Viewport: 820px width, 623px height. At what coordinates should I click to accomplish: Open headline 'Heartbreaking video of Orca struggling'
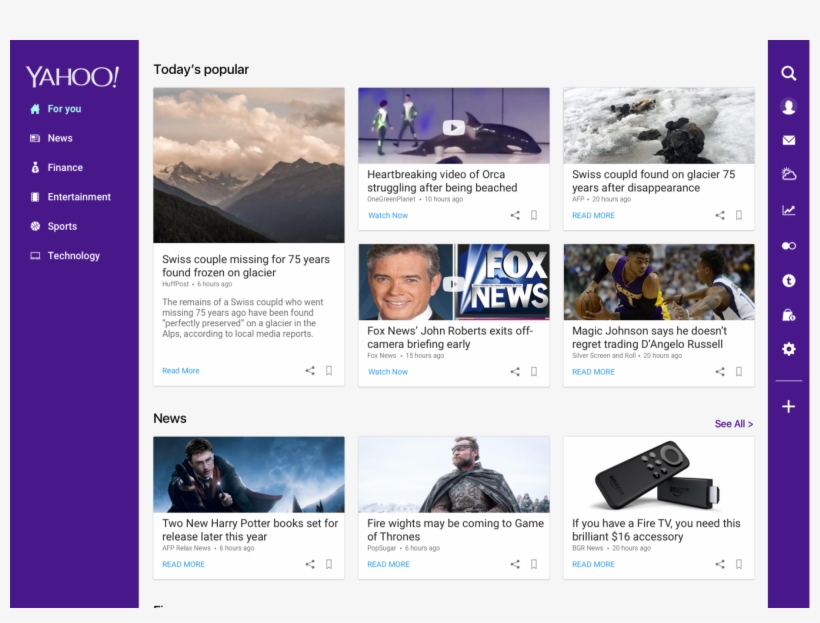[x=442, y=181]
